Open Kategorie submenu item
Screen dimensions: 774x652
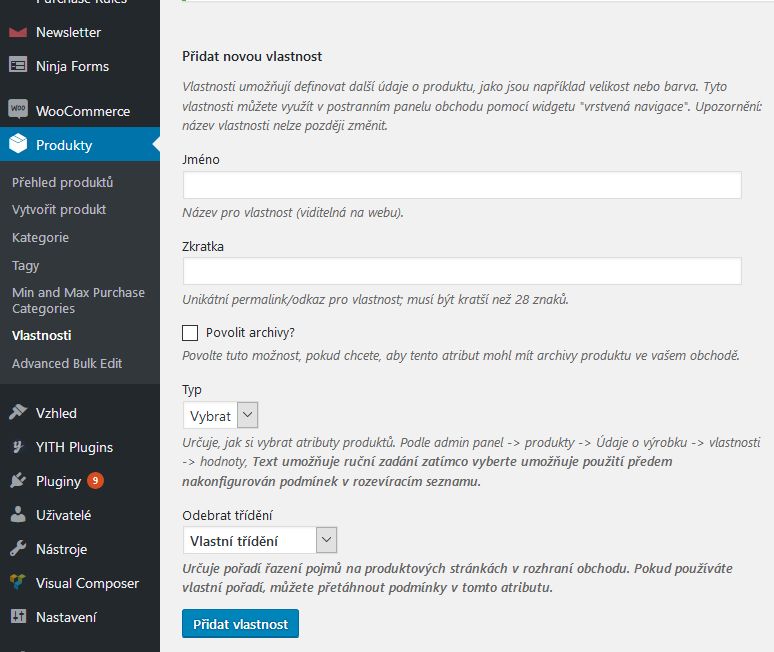[x=40, y=238]
